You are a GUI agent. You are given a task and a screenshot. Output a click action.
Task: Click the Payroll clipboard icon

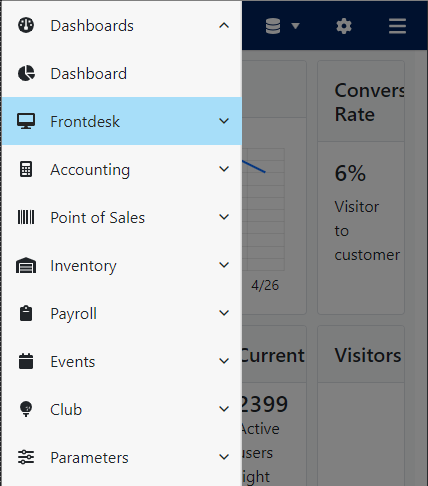coord(26,313)
